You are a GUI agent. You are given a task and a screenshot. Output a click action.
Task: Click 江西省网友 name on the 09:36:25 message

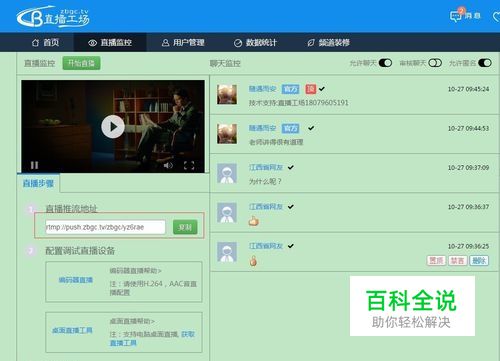[266, 246]
